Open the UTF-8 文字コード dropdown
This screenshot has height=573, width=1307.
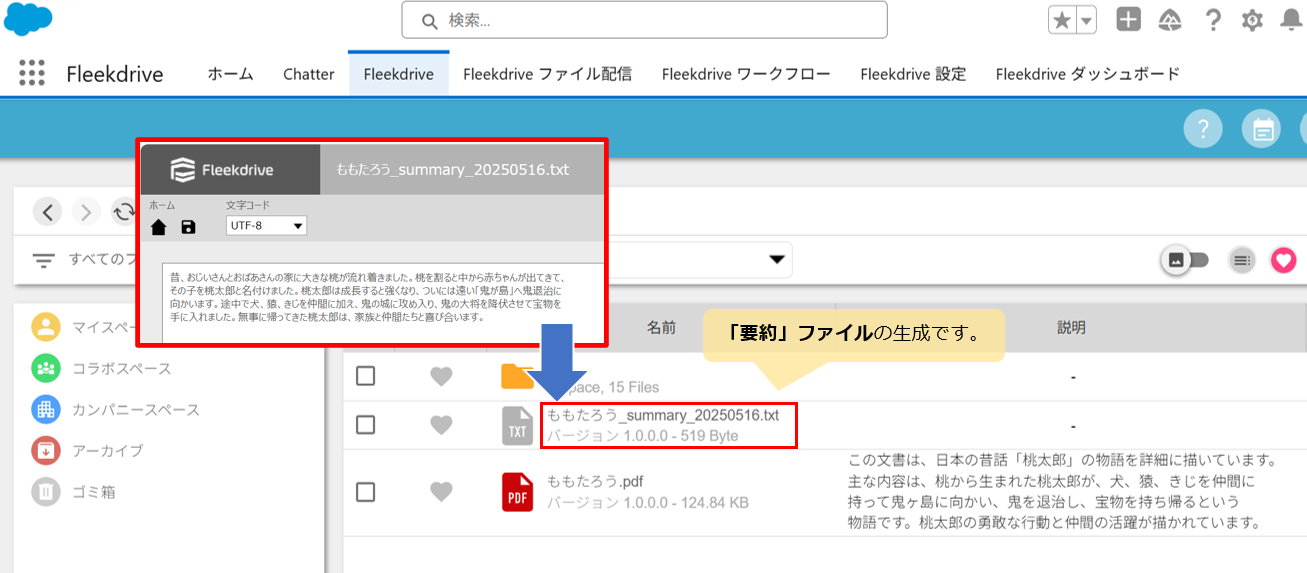click(266, 226)
